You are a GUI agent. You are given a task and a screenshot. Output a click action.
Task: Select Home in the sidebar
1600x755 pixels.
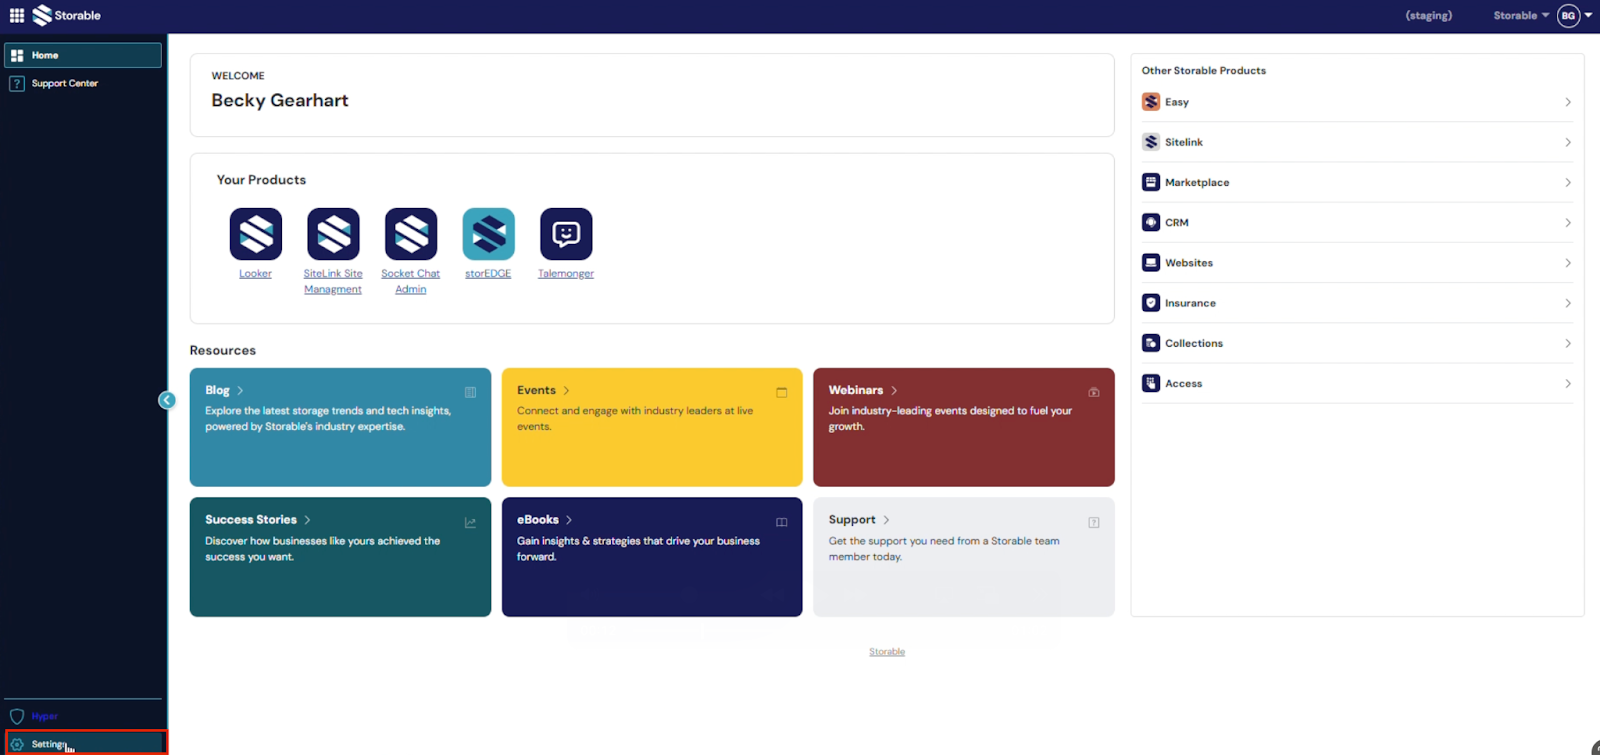tap(82, 55)
